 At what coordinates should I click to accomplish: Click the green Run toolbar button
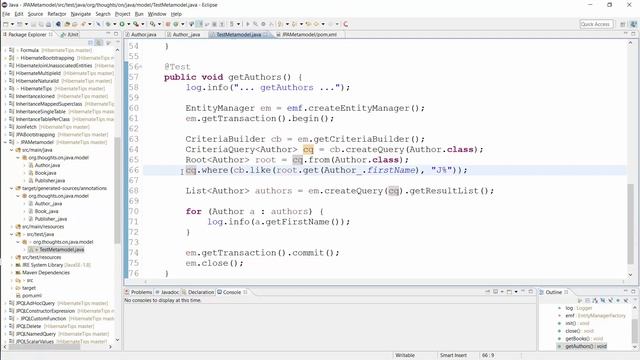[122, 24]
